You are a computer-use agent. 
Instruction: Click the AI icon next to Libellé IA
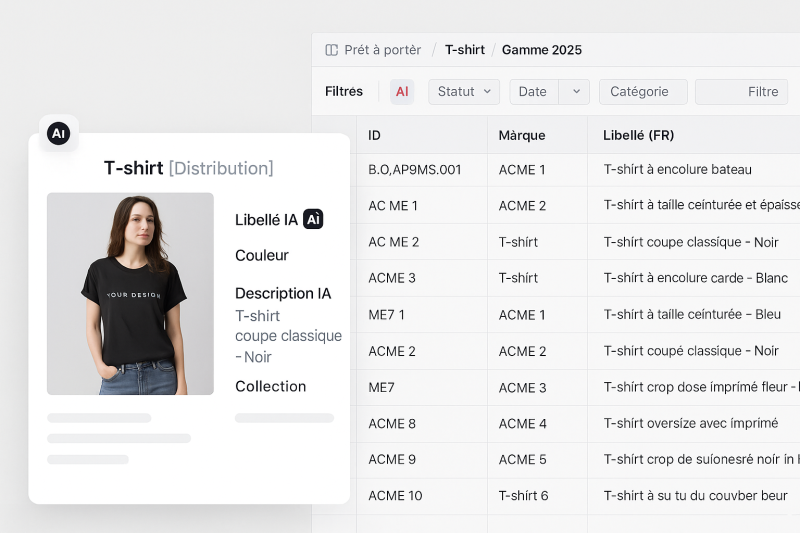pos(313,219)
